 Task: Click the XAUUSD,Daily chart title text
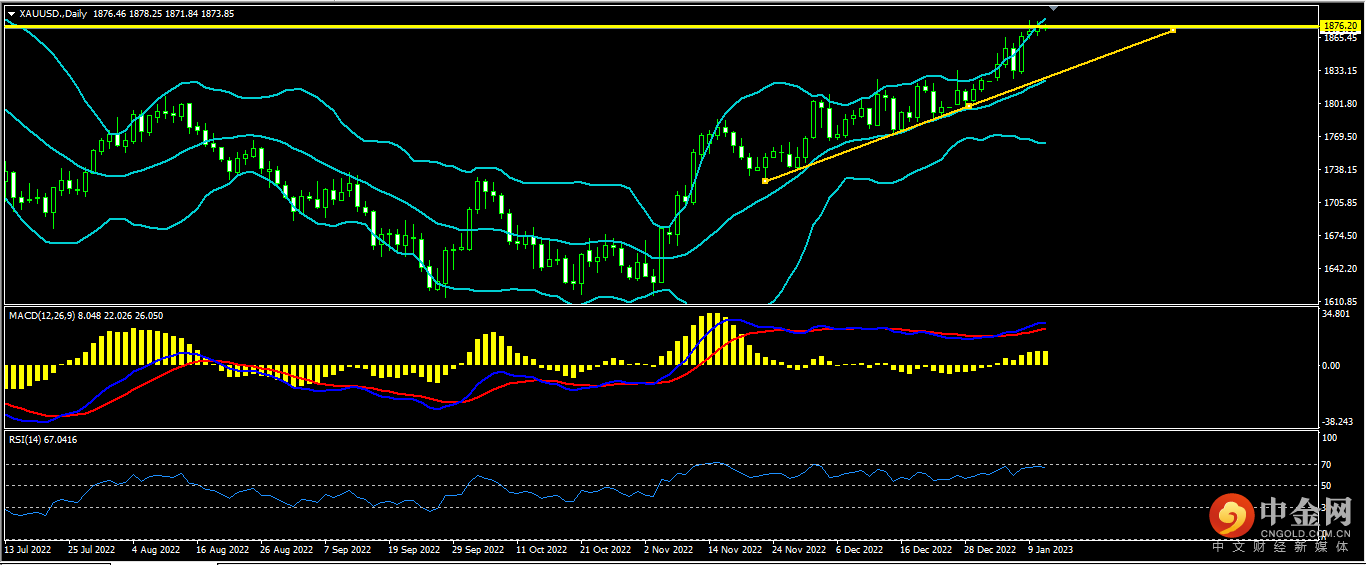51,14
